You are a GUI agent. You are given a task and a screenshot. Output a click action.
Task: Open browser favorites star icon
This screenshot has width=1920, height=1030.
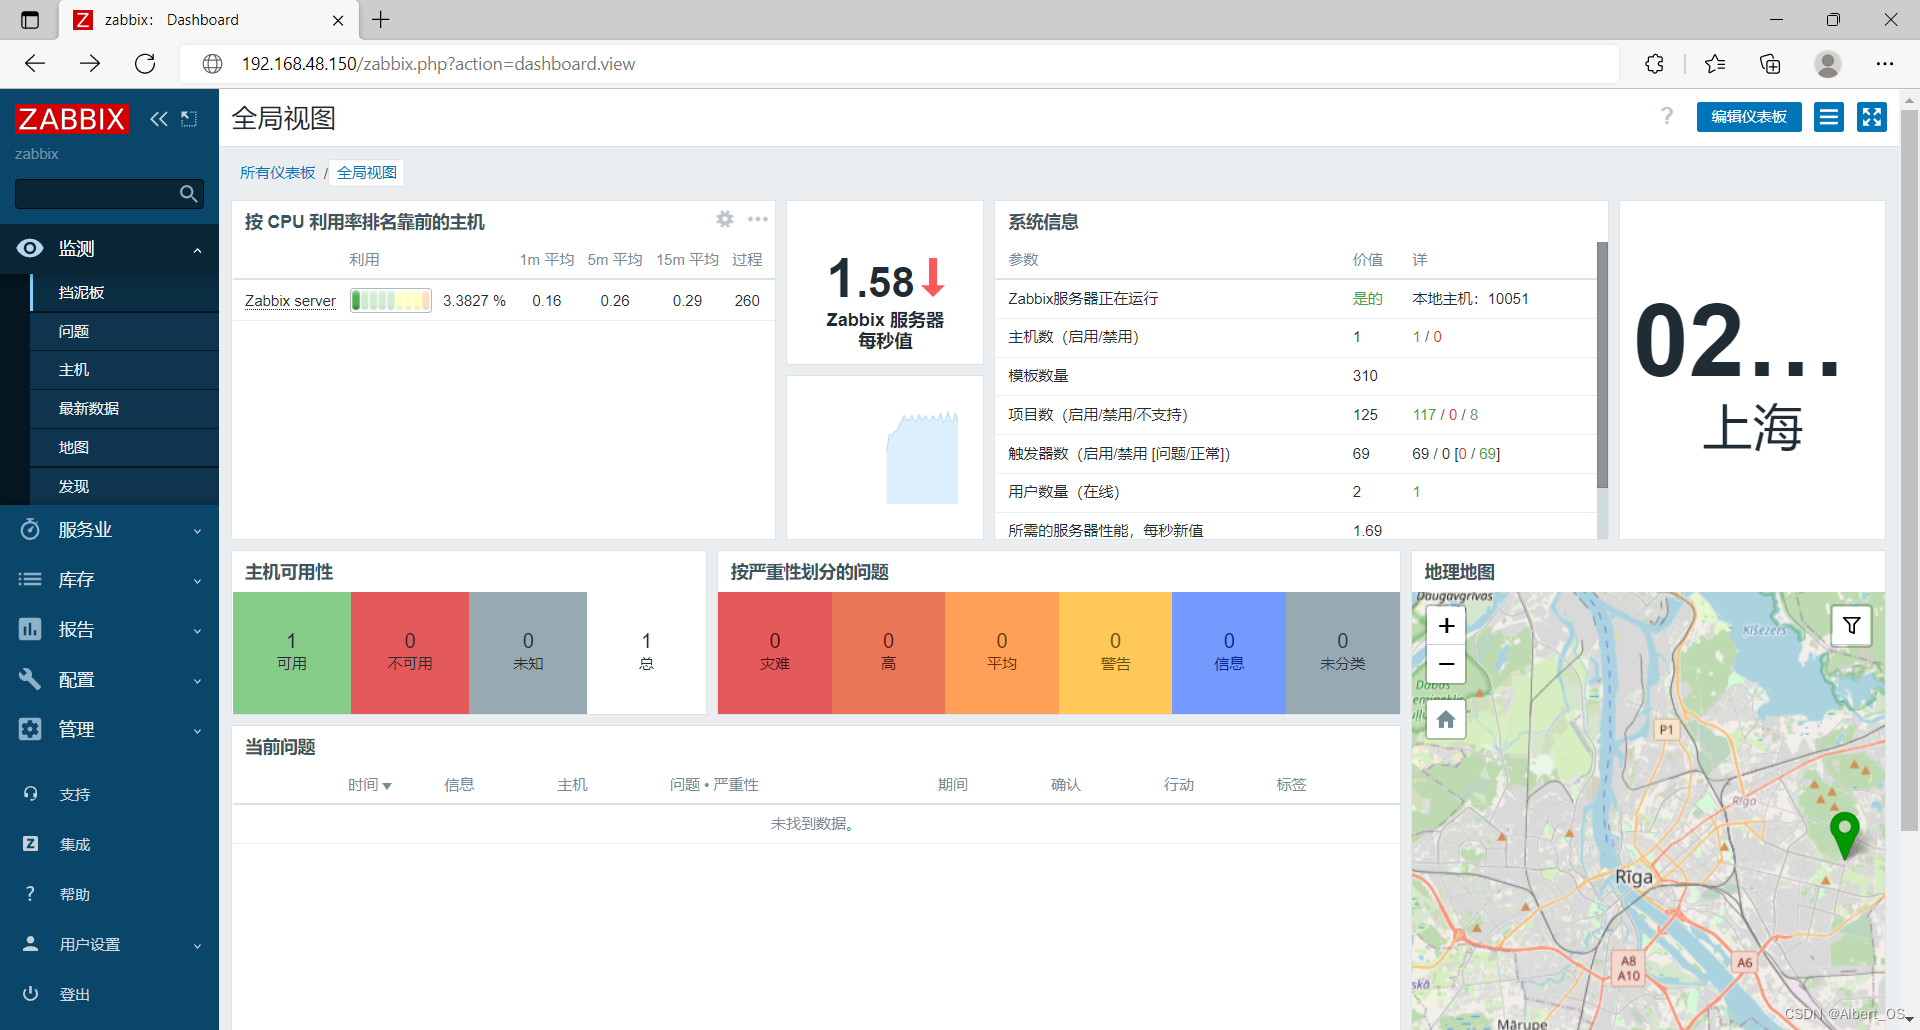1715,64
